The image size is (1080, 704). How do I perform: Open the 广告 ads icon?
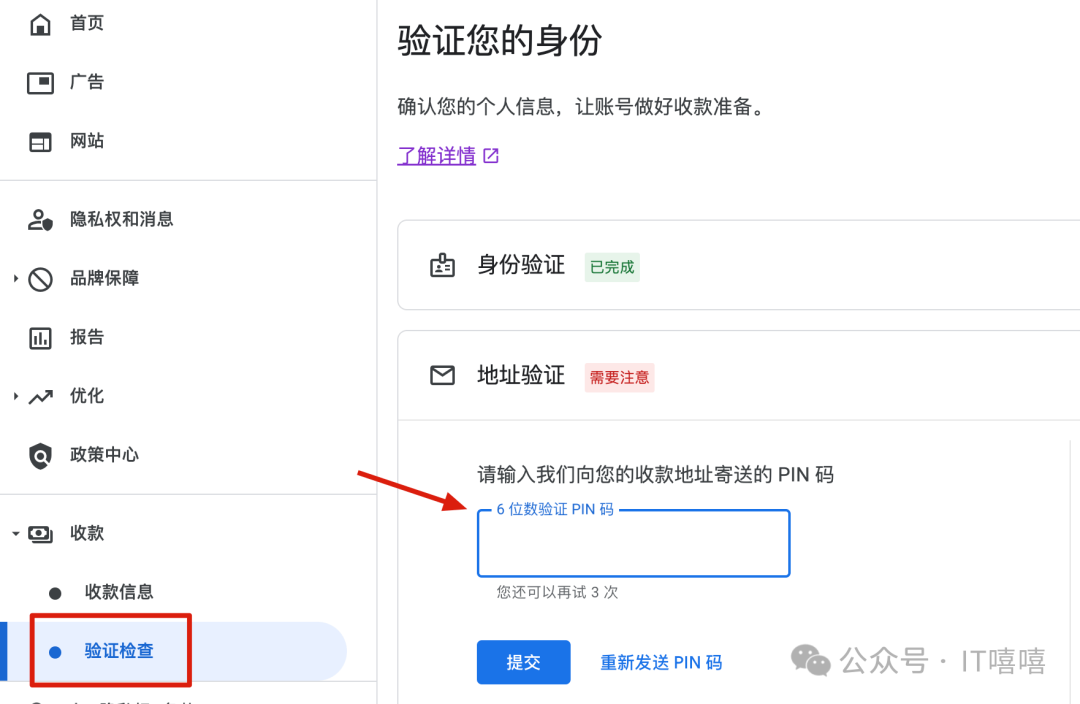coord(39,82)
